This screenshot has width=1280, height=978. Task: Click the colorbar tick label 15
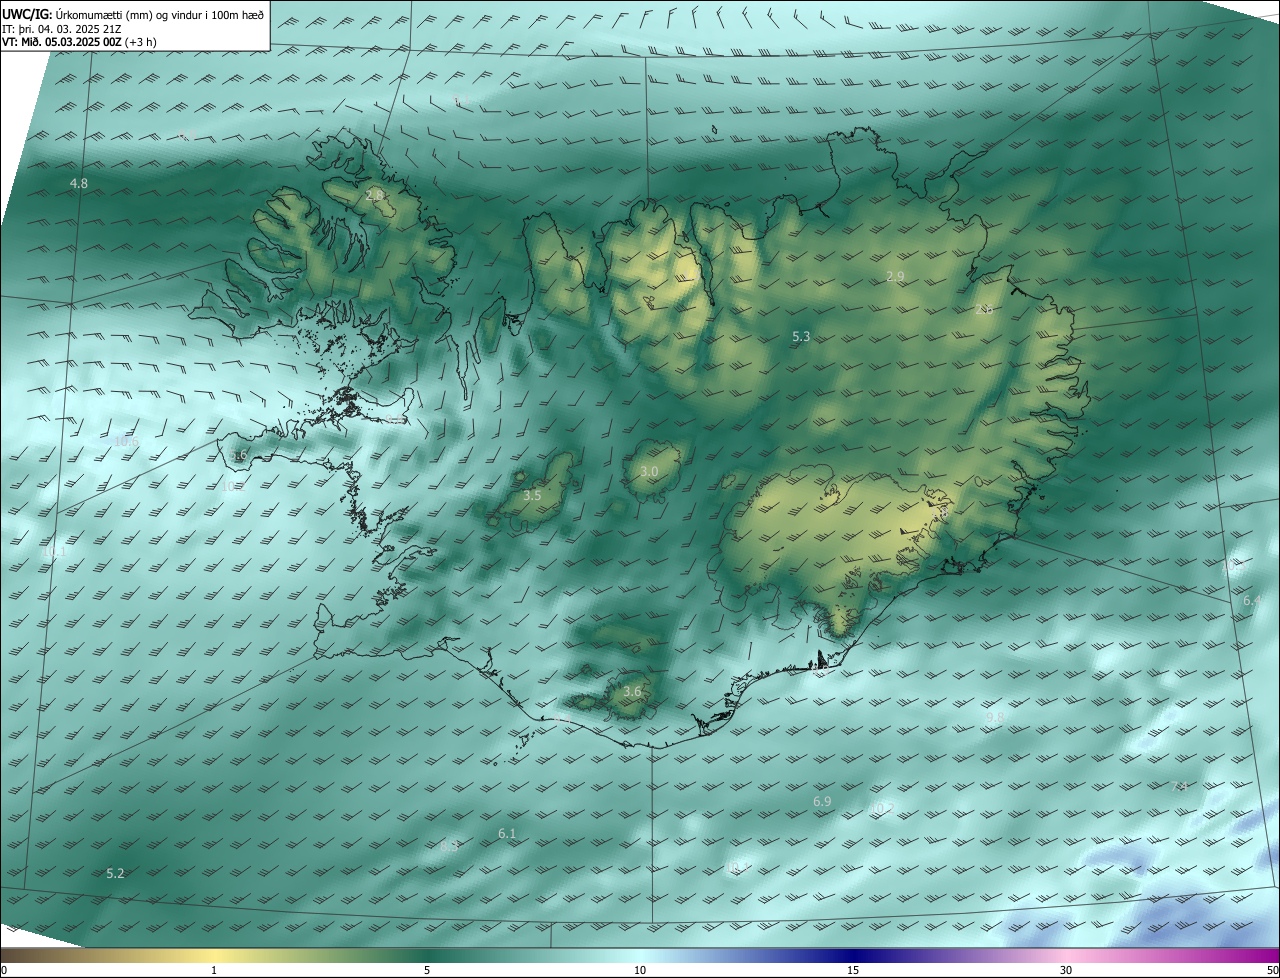(853, 970)
